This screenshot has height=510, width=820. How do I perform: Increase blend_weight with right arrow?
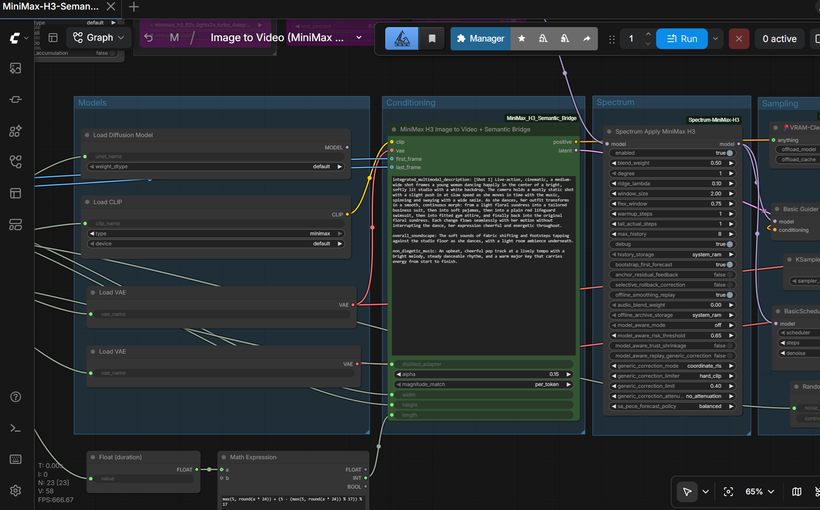tap(731, 163)
